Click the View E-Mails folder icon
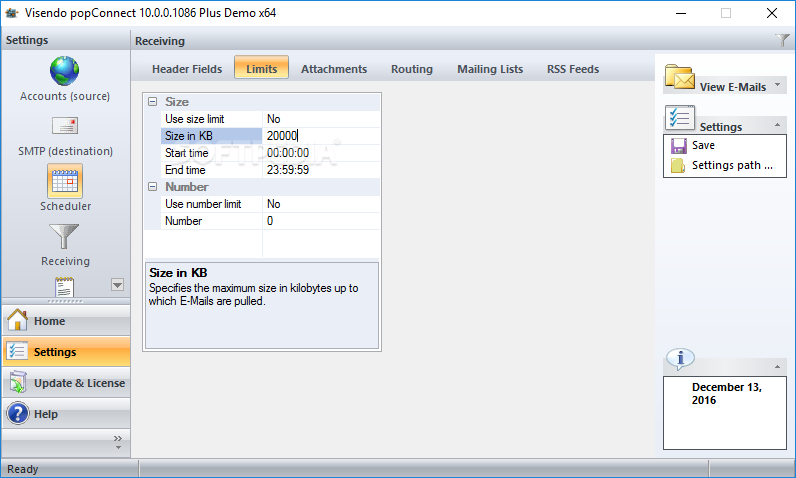Screen dimensions: 796x478 click(x=680, y=77)
